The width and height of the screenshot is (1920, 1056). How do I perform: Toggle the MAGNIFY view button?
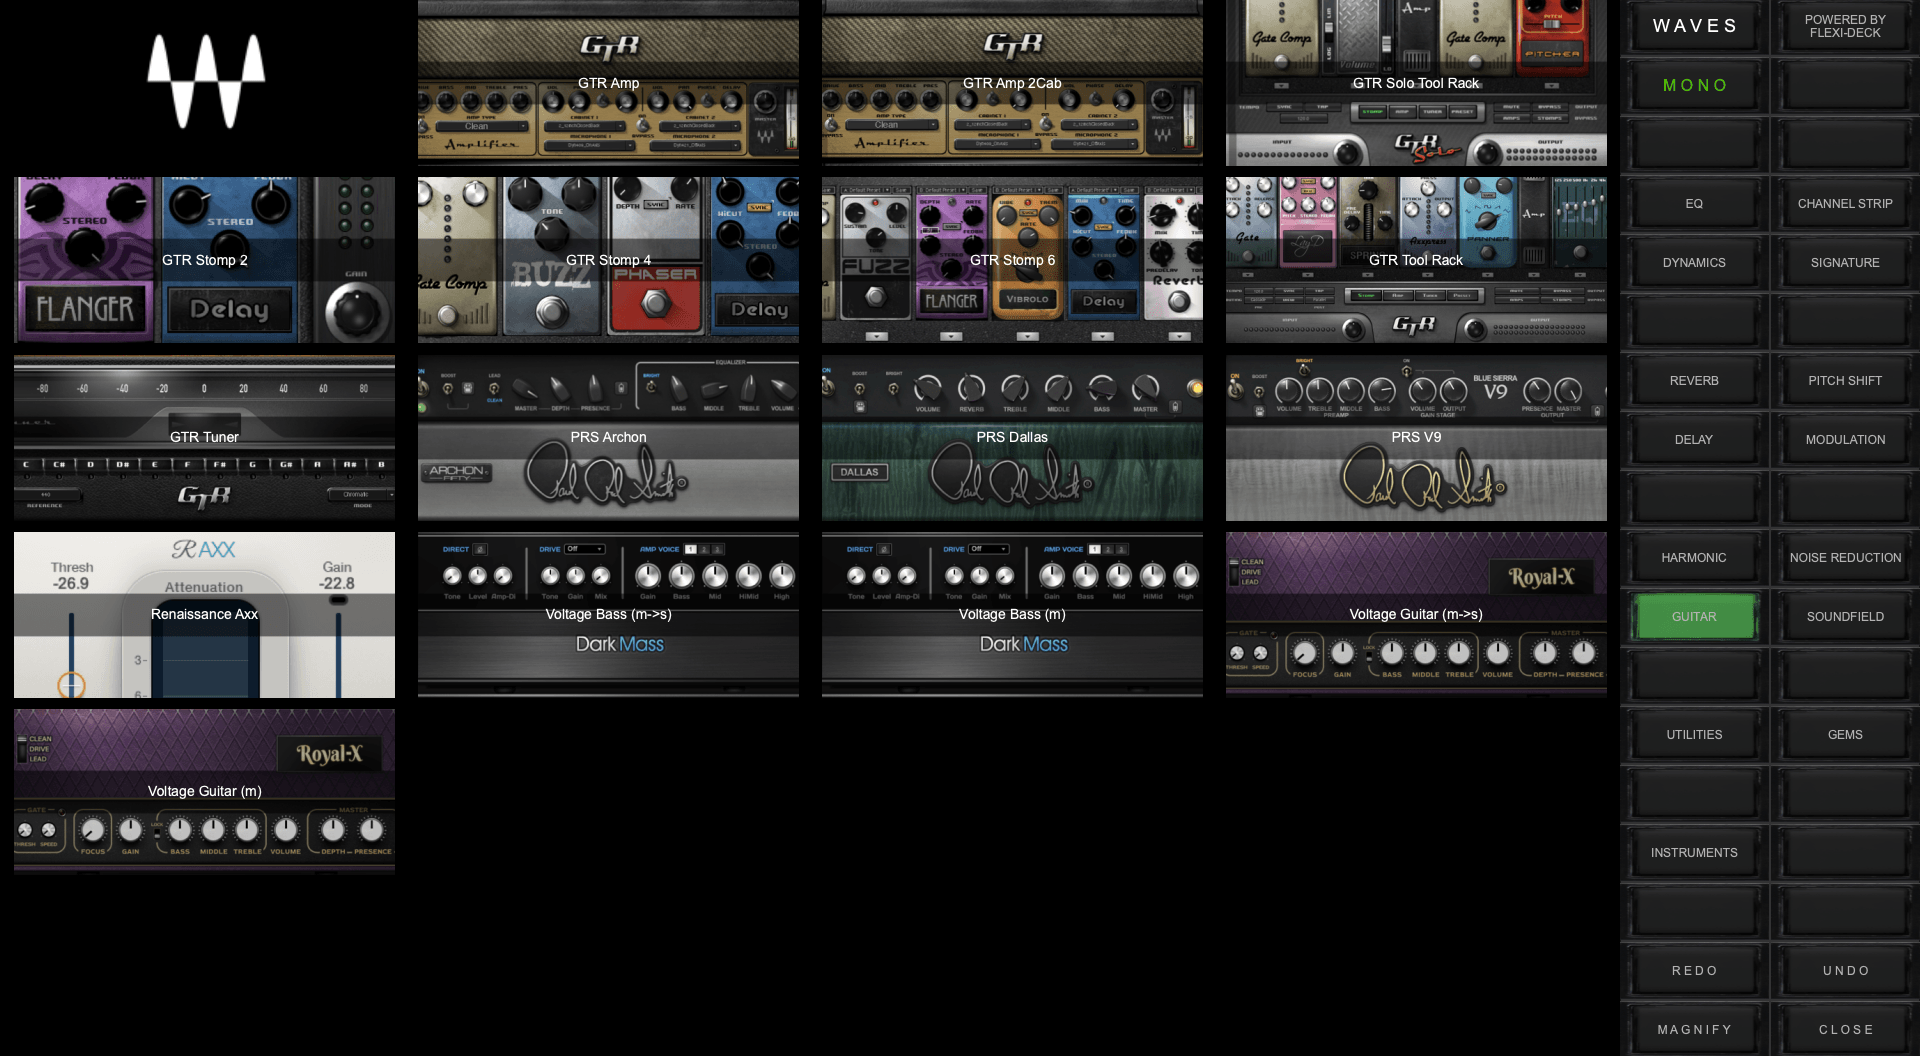1694,1029
